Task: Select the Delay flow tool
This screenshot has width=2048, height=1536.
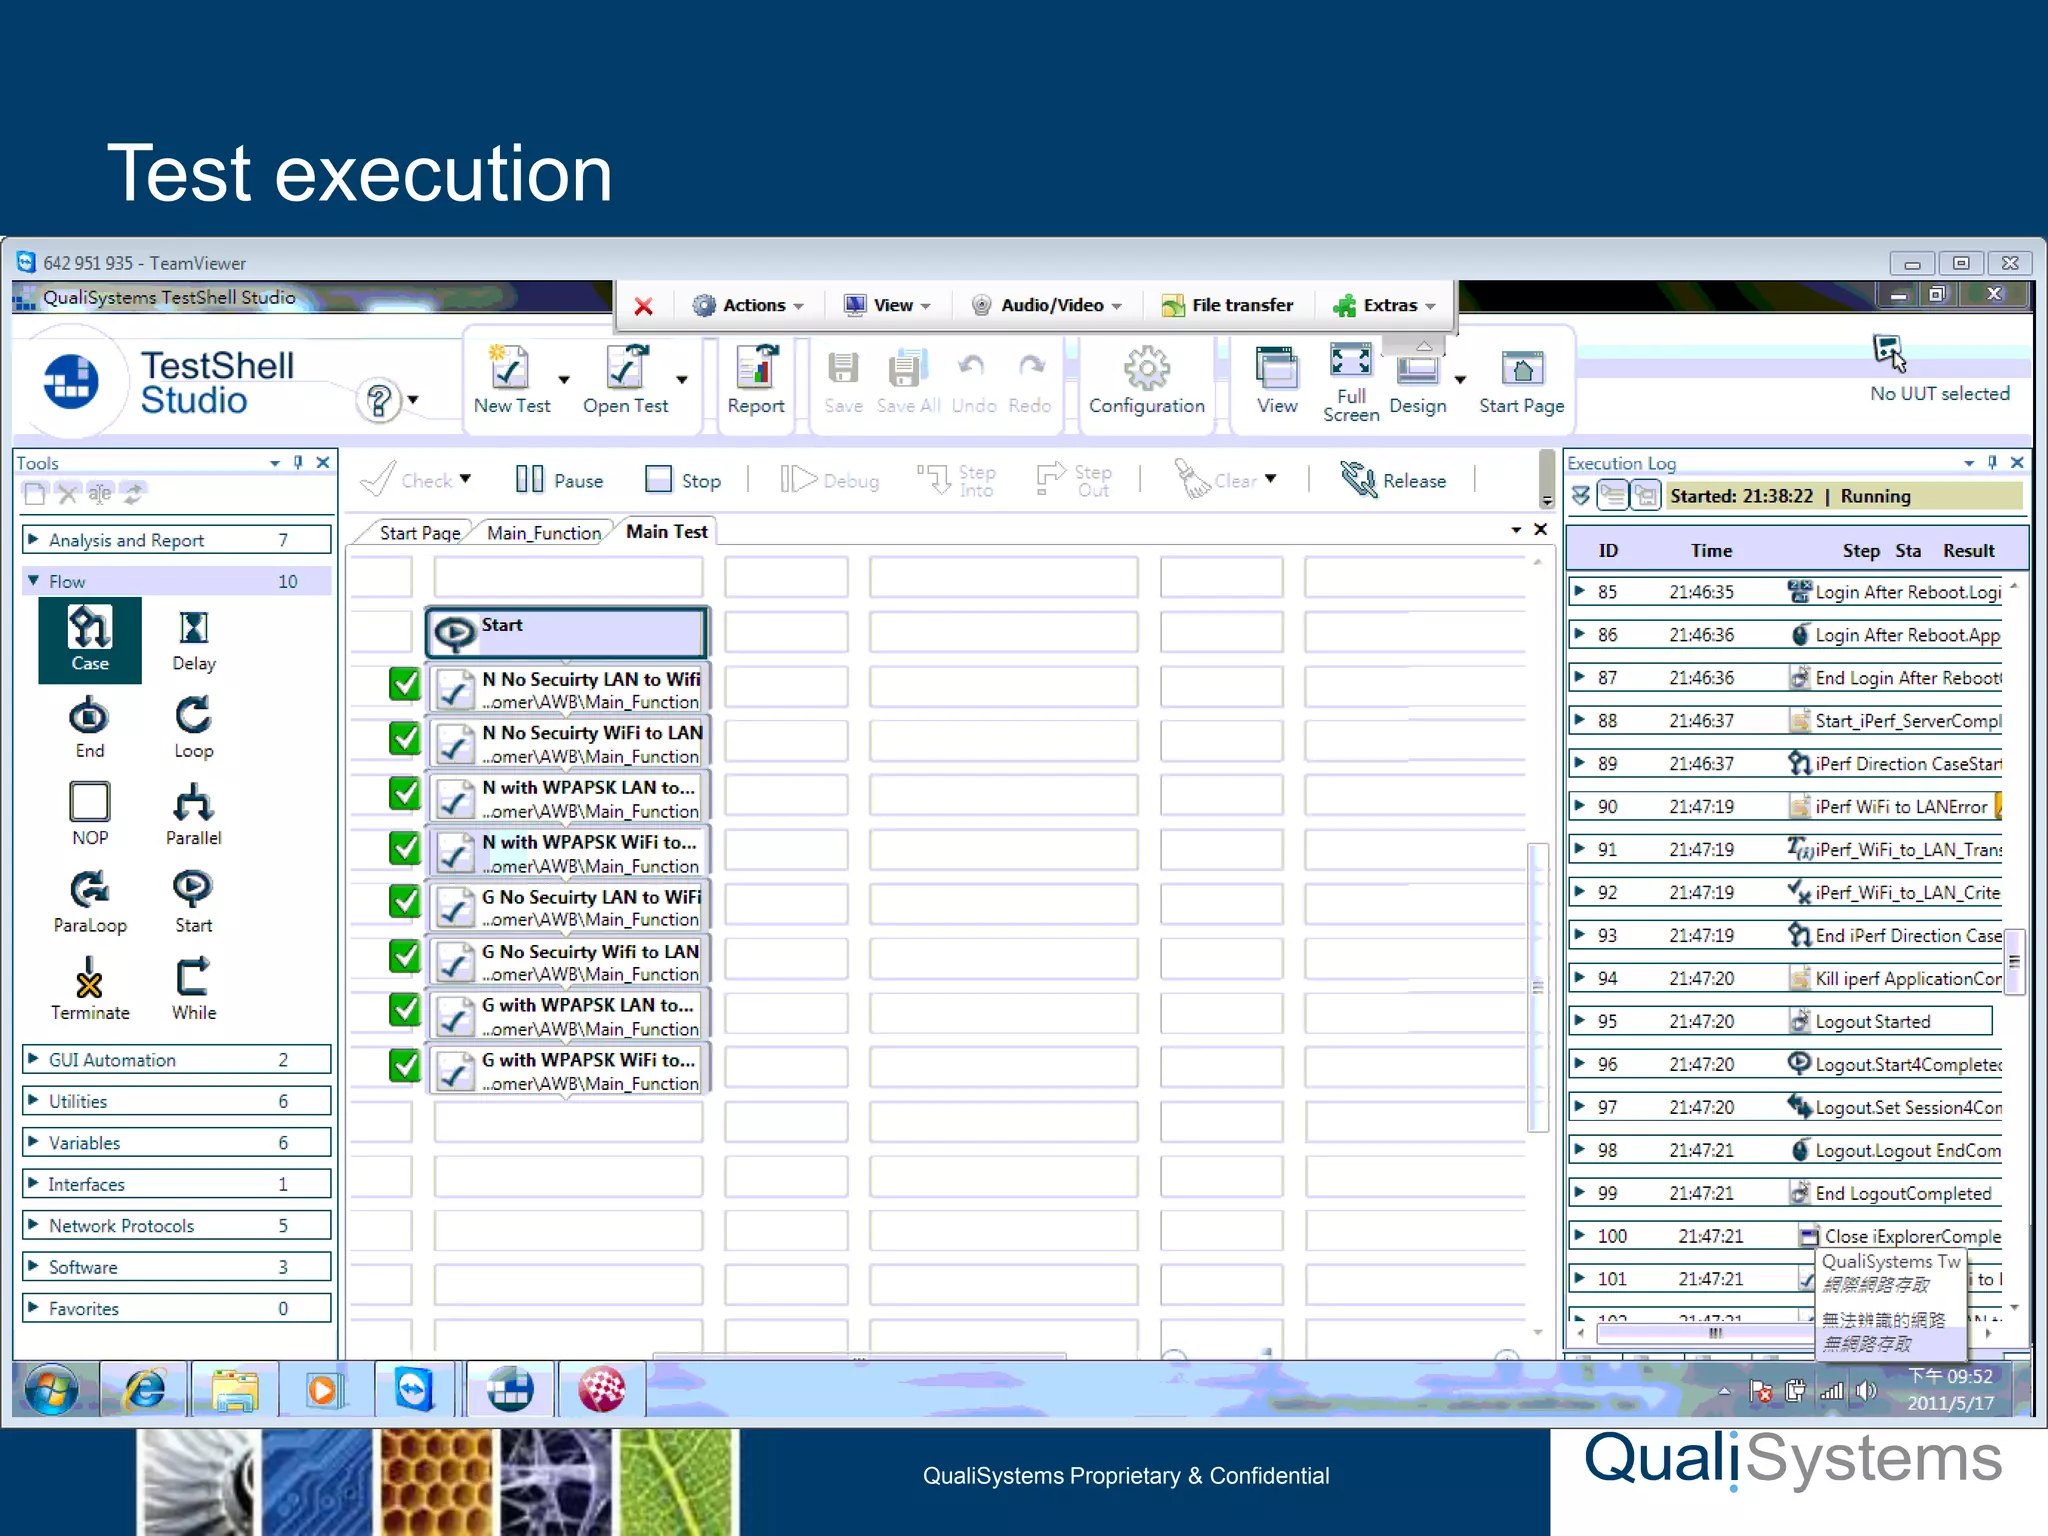Action: point(193,640)
